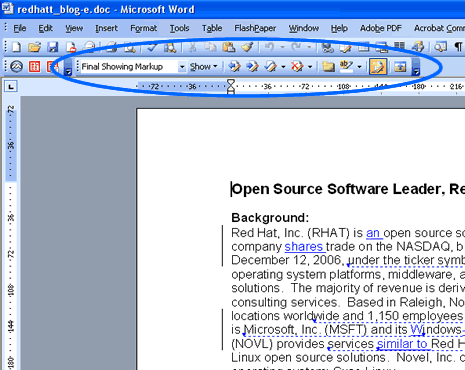Screen dimensions: 465x370
Task: Open a file with the folder icon
Action: 34,47
